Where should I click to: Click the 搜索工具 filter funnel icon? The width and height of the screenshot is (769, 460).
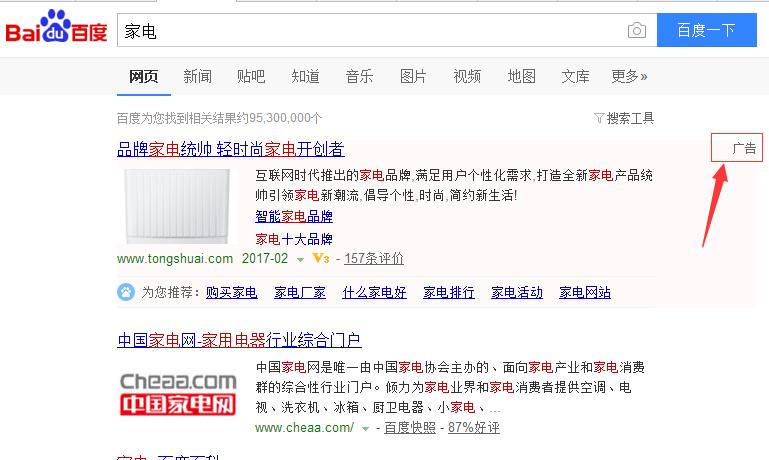598,118
